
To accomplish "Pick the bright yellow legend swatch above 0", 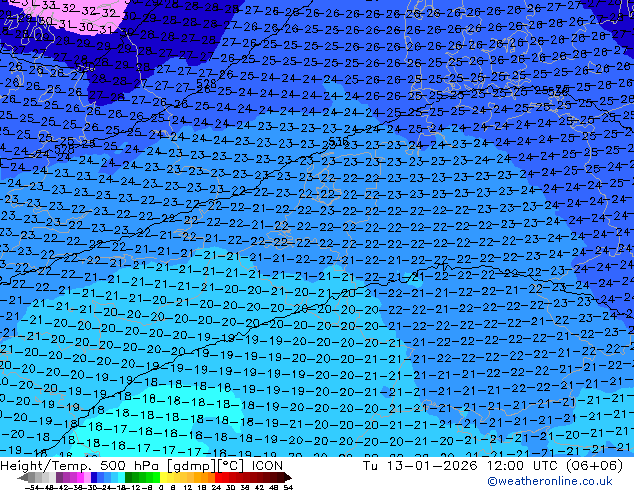I will click(164, 478).
